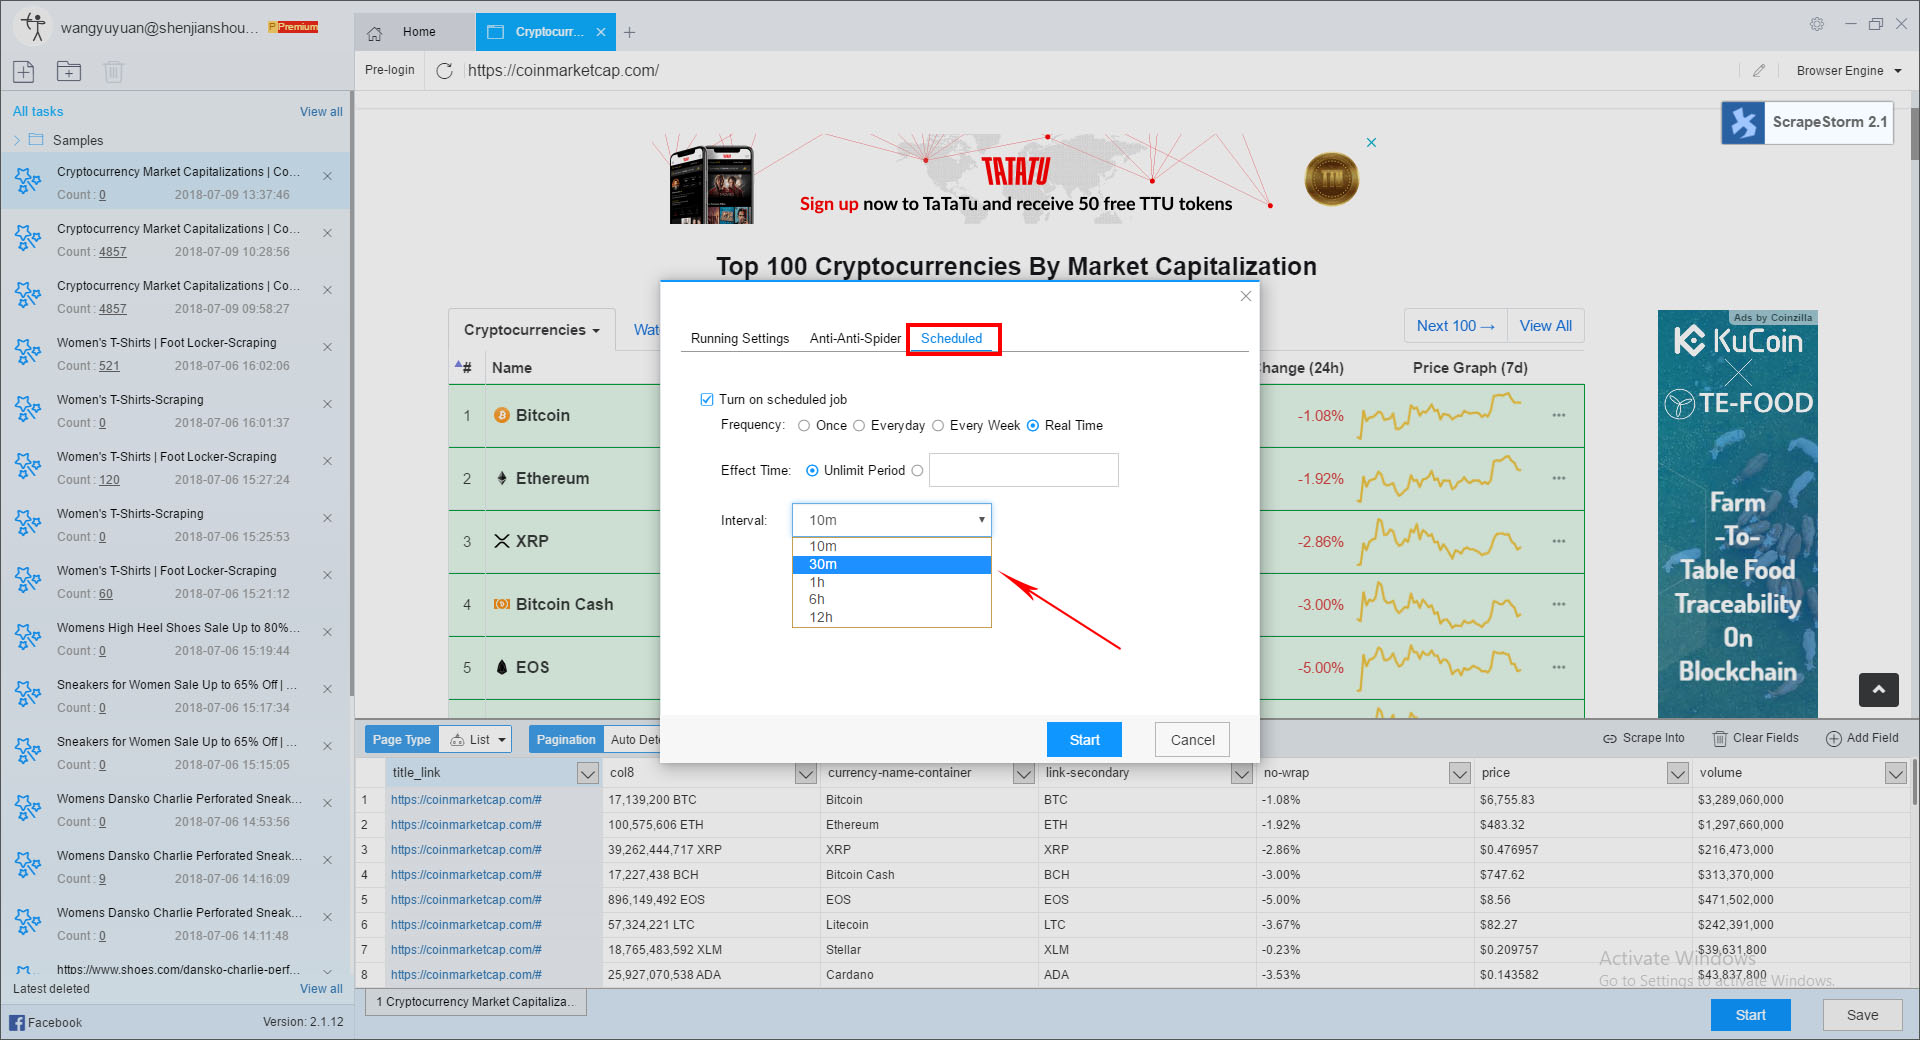This screenshot has width=1920, height=1040.
Task: Select the Once frequency option
Action: click(x=804, y=426)
